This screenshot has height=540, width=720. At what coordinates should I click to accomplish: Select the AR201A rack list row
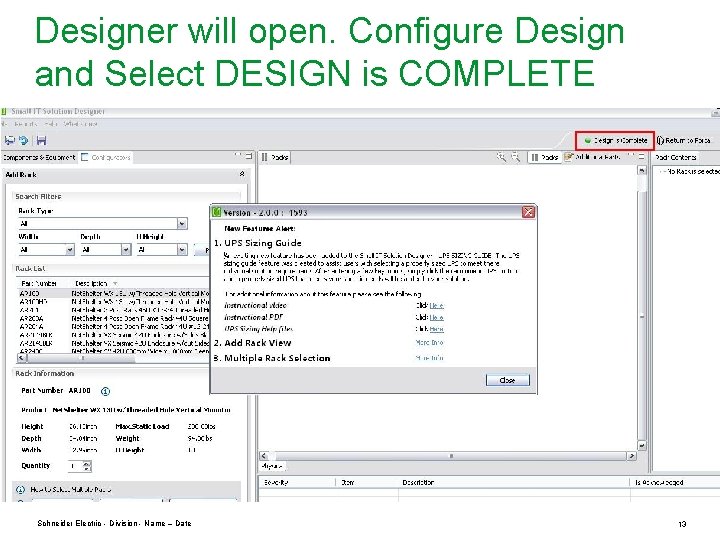(x=113, y=326)
